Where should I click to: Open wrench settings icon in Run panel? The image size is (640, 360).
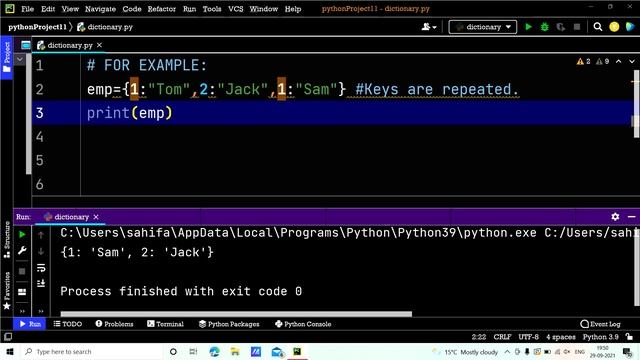22,251
